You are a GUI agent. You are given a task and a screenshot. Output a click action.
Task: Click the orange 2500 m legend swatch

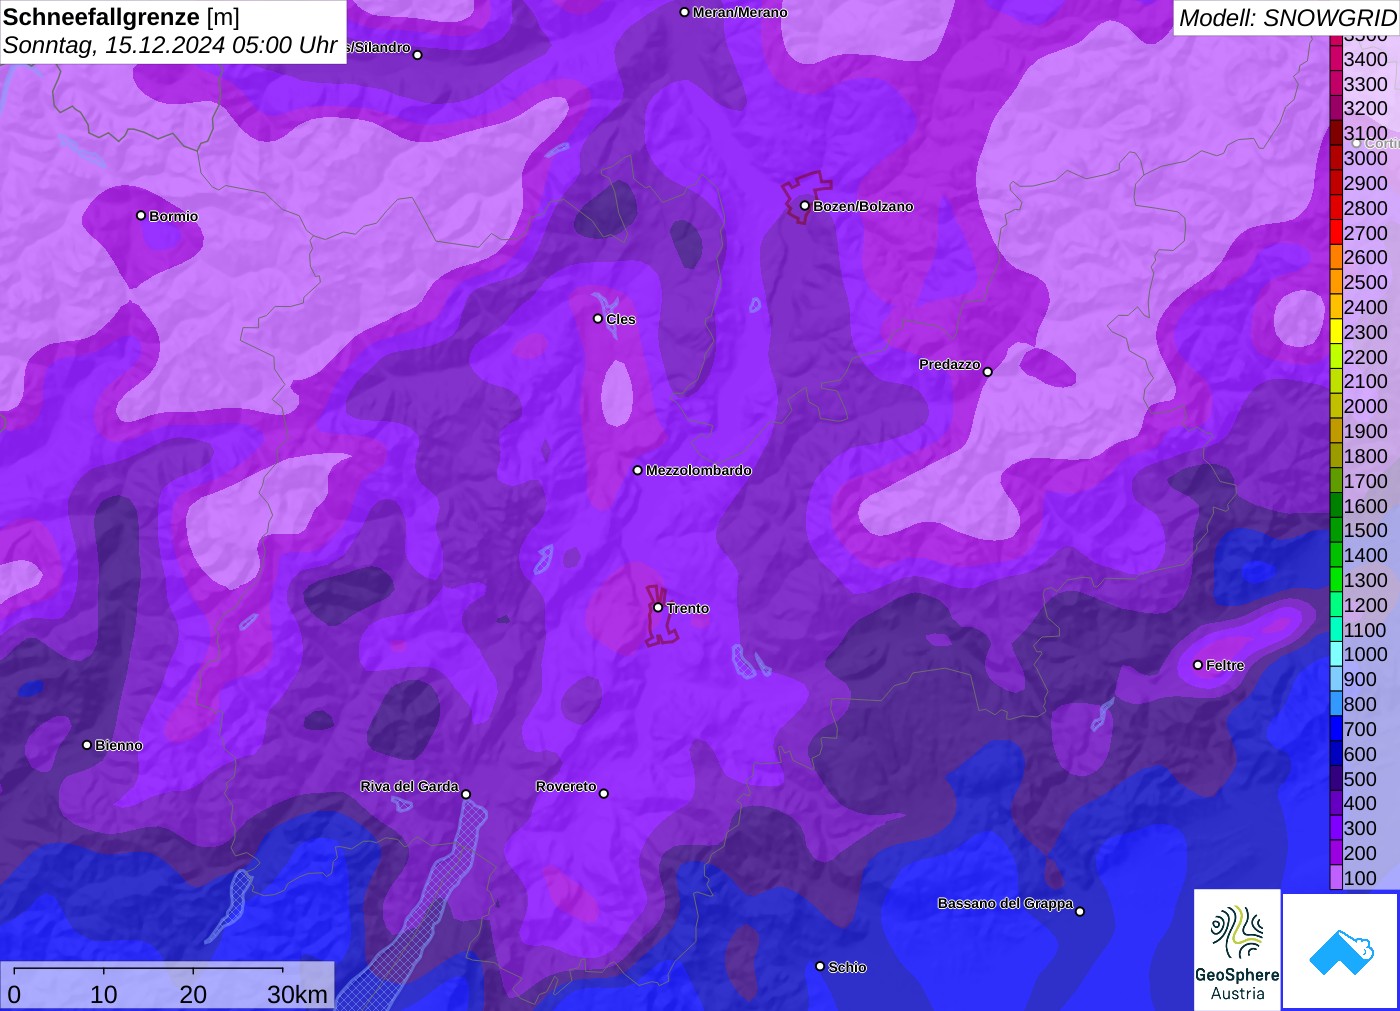point(1336,282)
